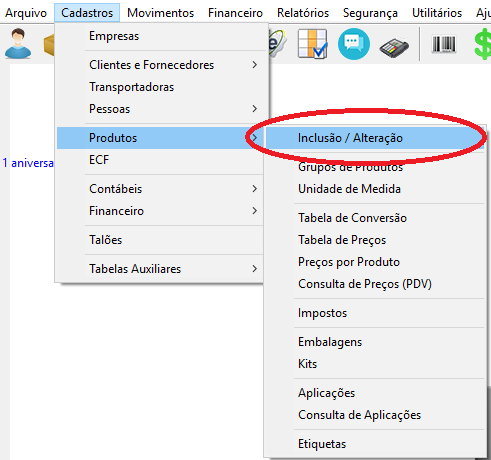
Task: Click the Etiquetas menu entry
Action: pos(375,444)
